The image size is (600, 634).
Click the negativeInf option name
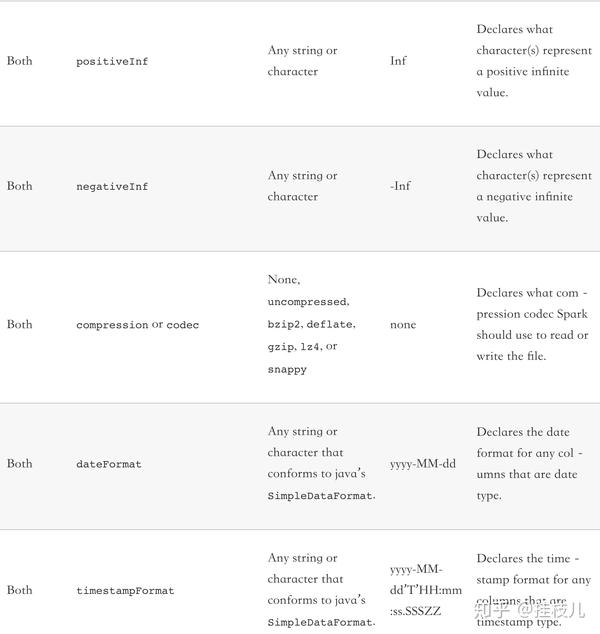pos(112,187)
